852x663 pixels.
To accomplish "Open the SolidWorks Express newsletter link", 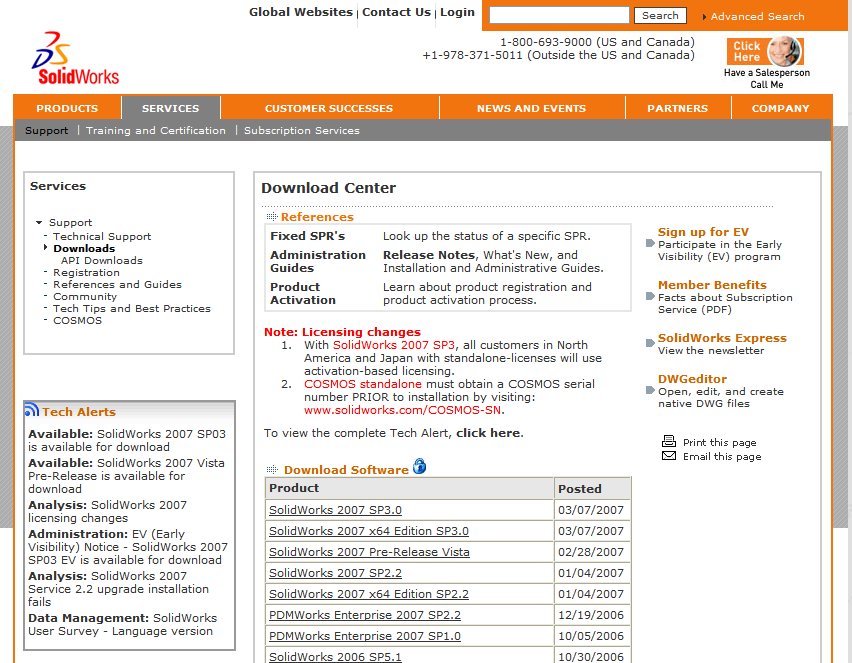I will tap(722, 338).
